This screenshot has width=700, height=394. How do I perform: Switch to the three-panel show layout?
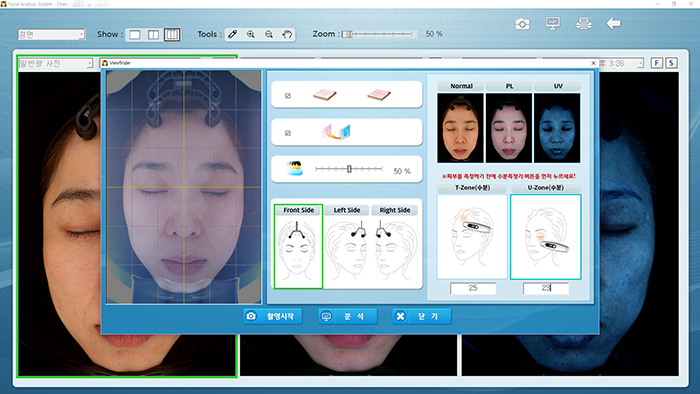pyautogui.click(x=172, y=34)
